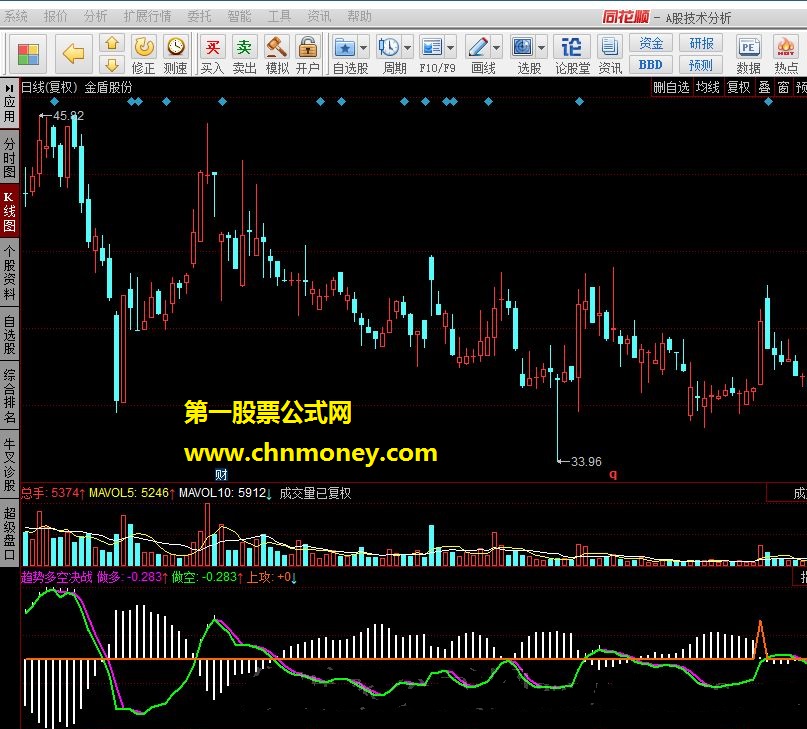The height and width of the screenshot is (729, 807).
Task: Switch to the 牛叉诊股 sidebar tab
Action: pyautogui.click(x=9, y=465)
